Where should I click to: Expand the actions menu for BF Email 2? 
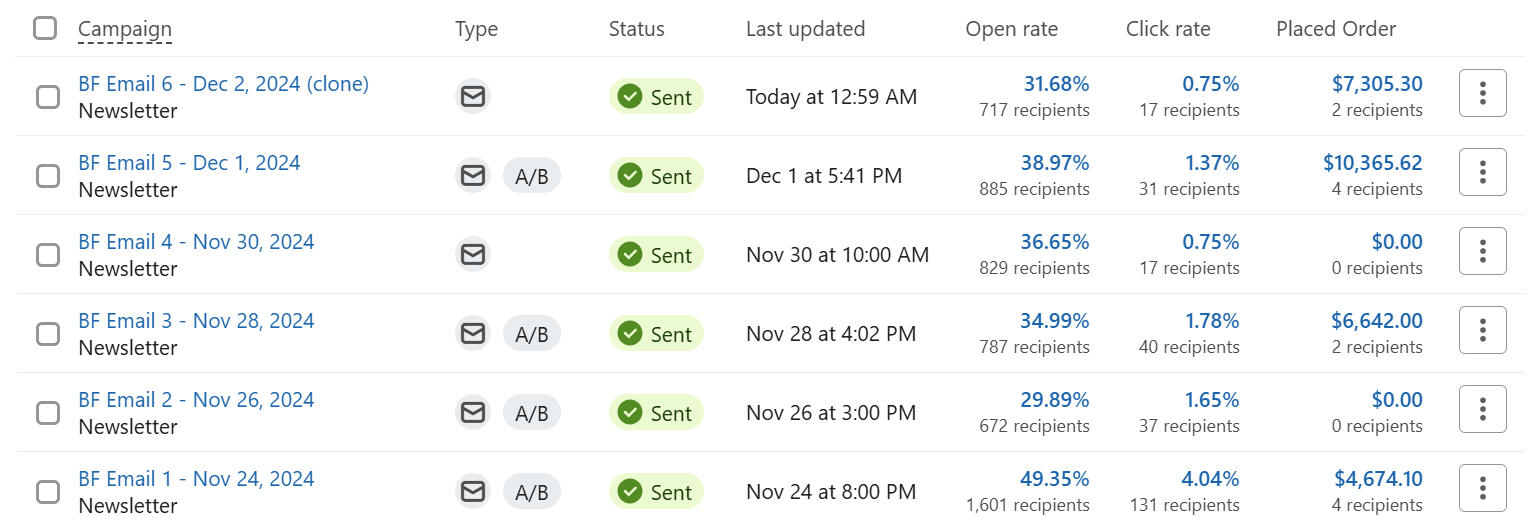(1482, 410)
